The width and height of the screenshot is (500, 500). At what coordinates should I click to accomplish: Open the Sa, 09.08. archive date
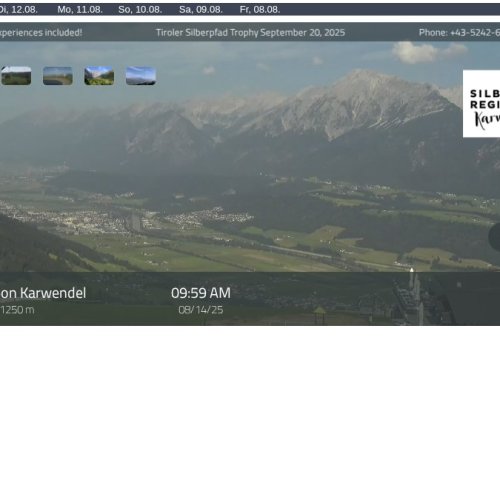pos(201,10)
